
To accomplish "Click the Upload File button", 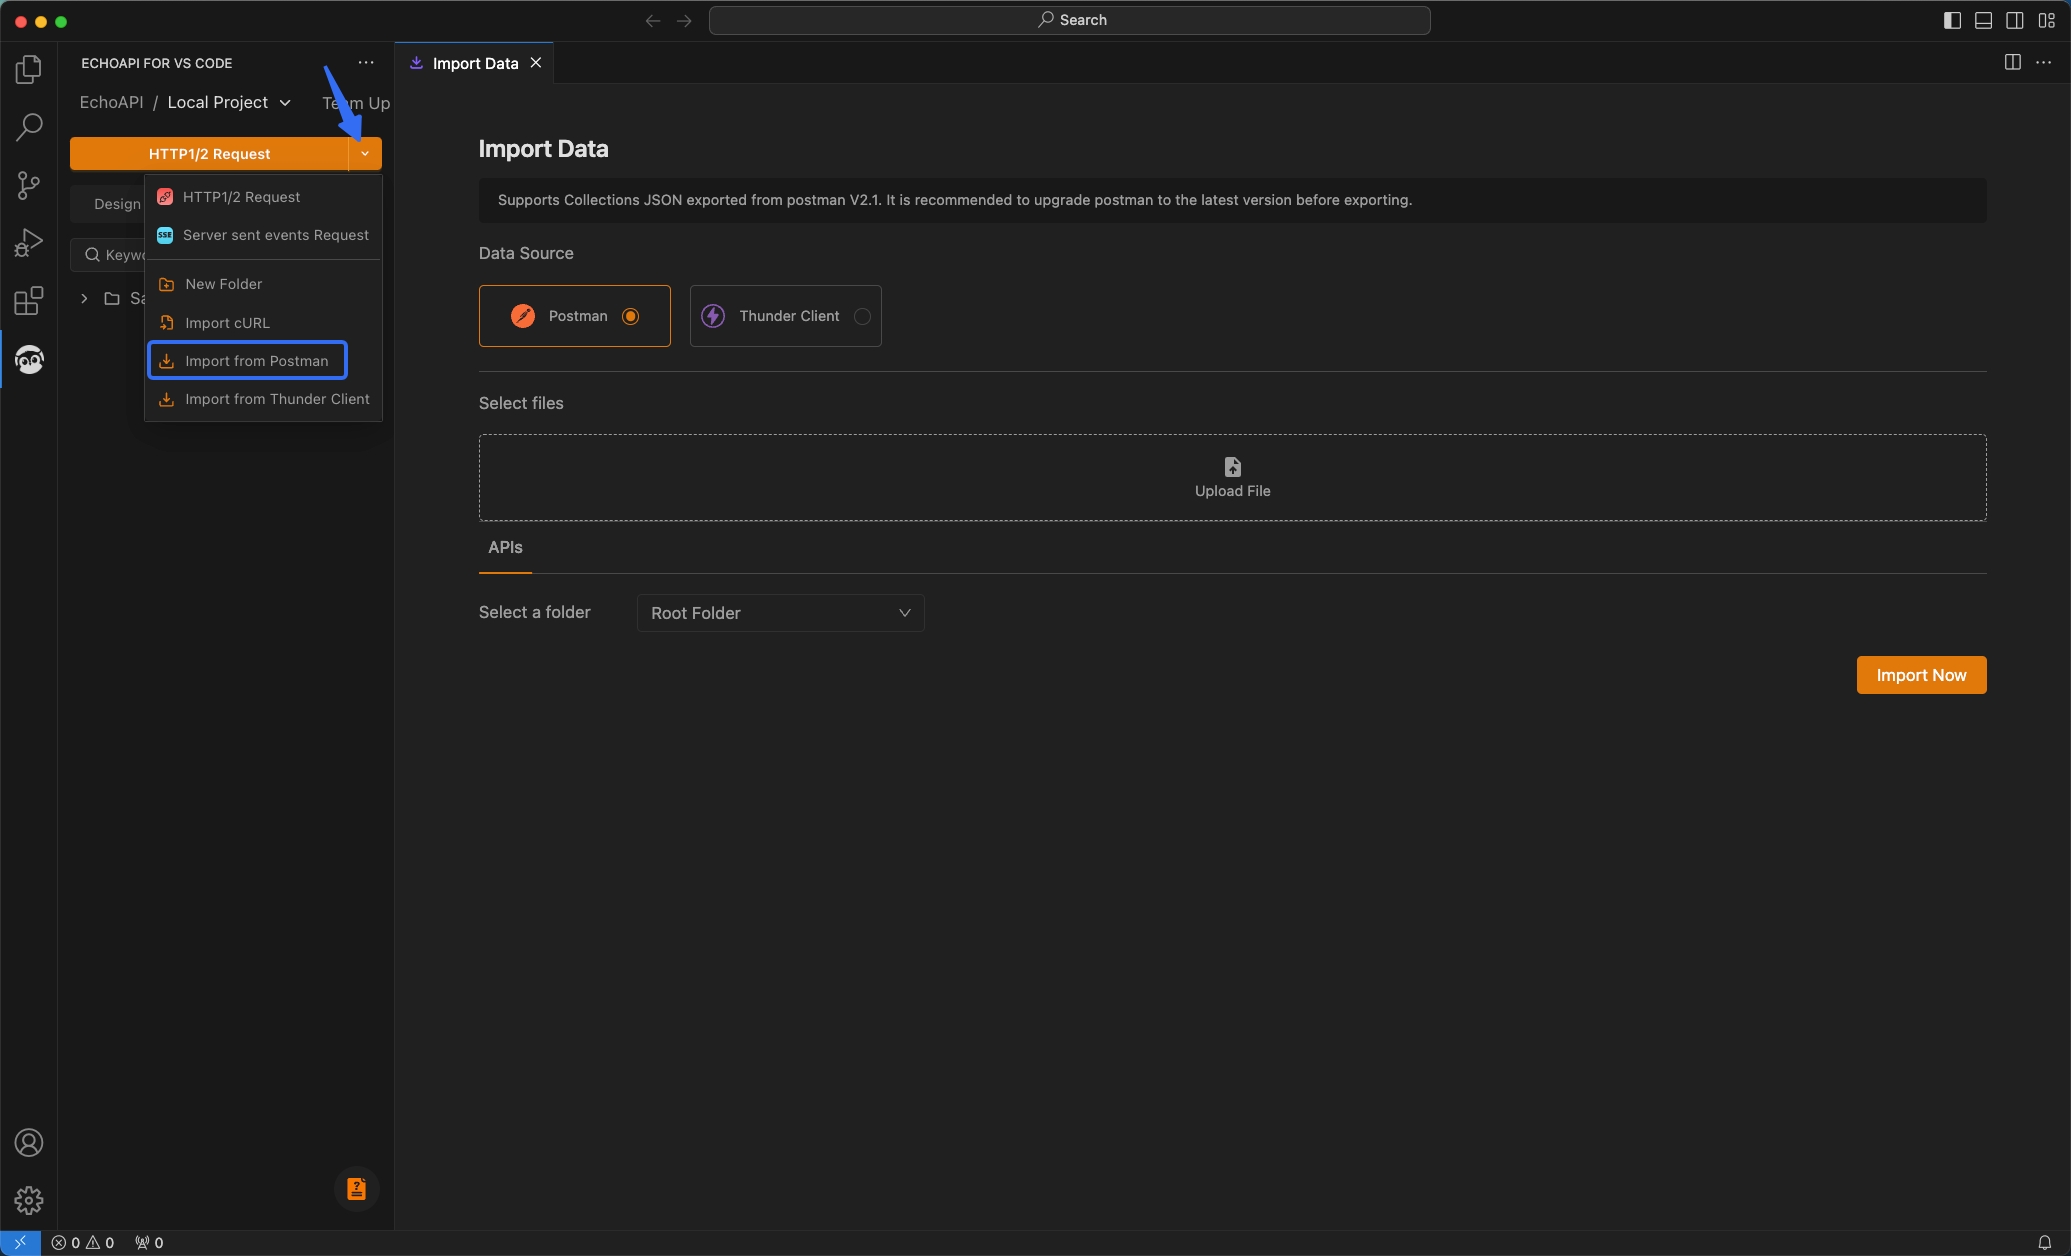I will pyautogui.click(x=1232, y=478).
